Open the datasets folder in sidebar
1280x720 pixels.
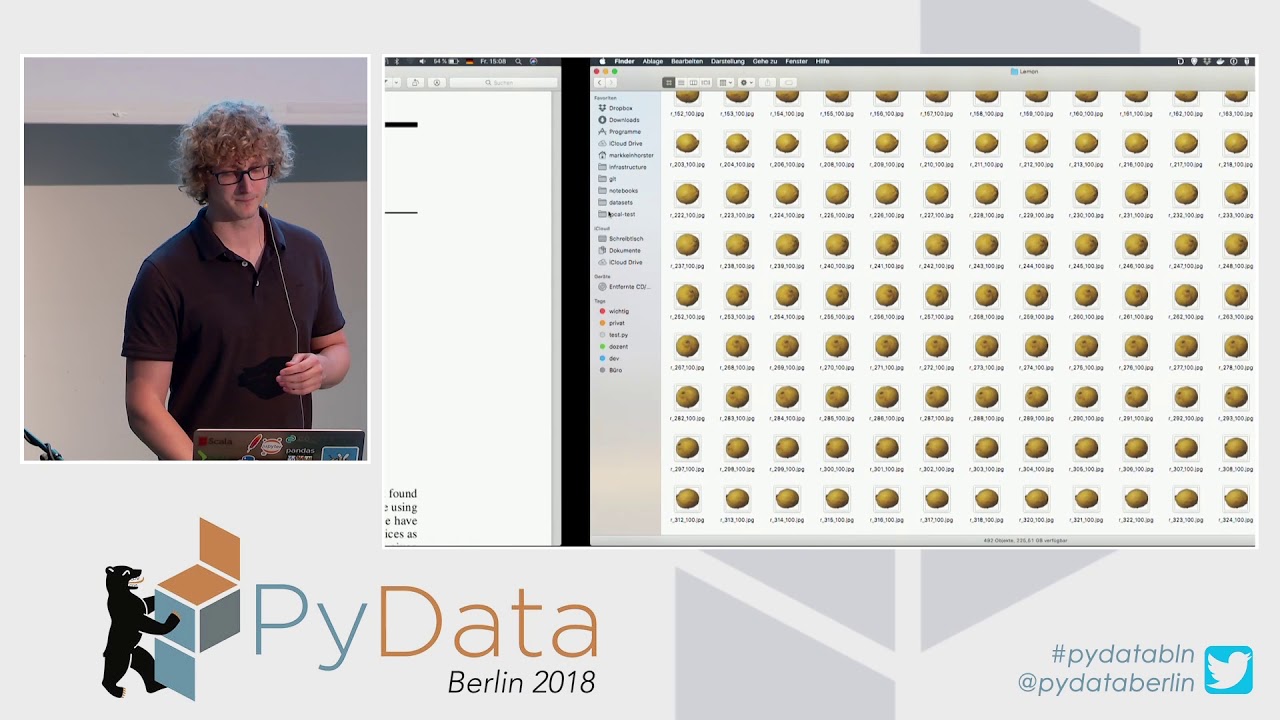[620, 202]
